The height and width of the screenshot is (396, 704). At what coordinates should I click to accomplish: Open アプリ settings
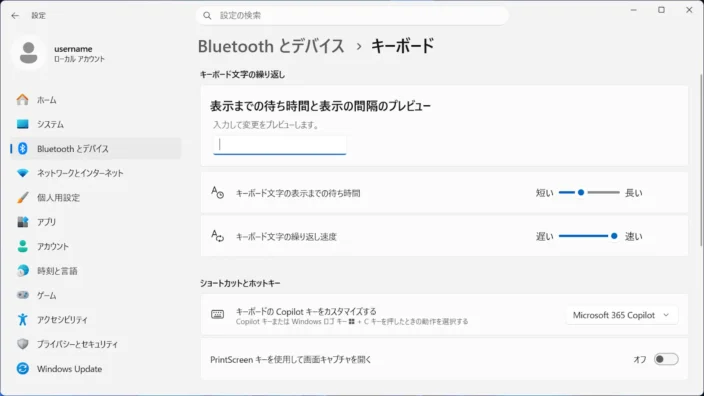pos(96,222)
